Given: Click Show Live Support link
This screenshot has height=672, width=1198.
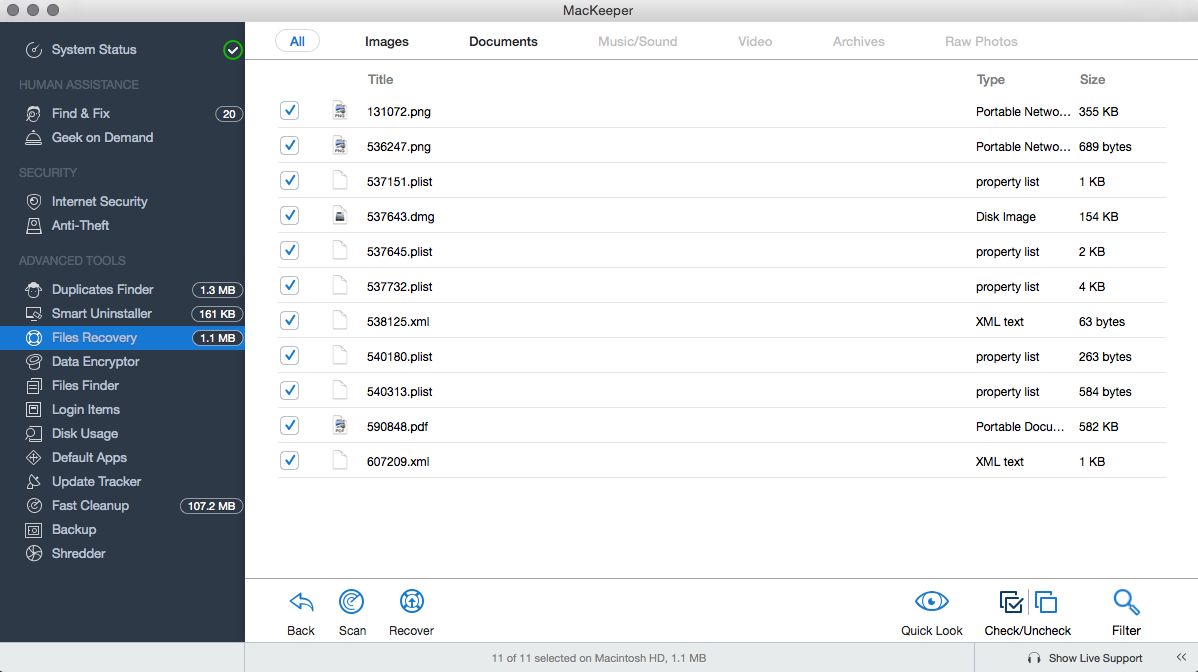Looking at the screenshot, I should tap(1095, 658).
